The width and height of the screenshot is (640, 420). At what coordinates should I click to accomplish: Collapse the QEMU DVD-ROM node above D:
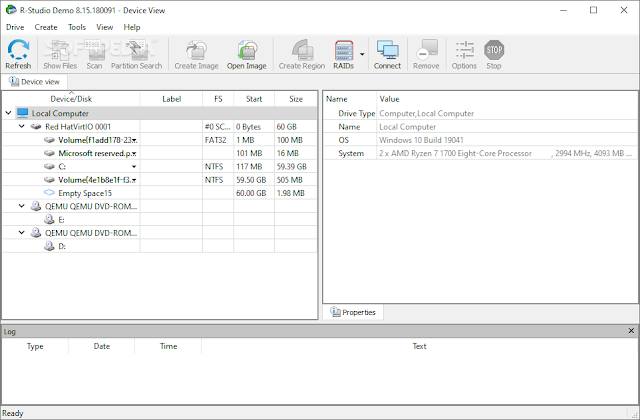pos(22,233)
